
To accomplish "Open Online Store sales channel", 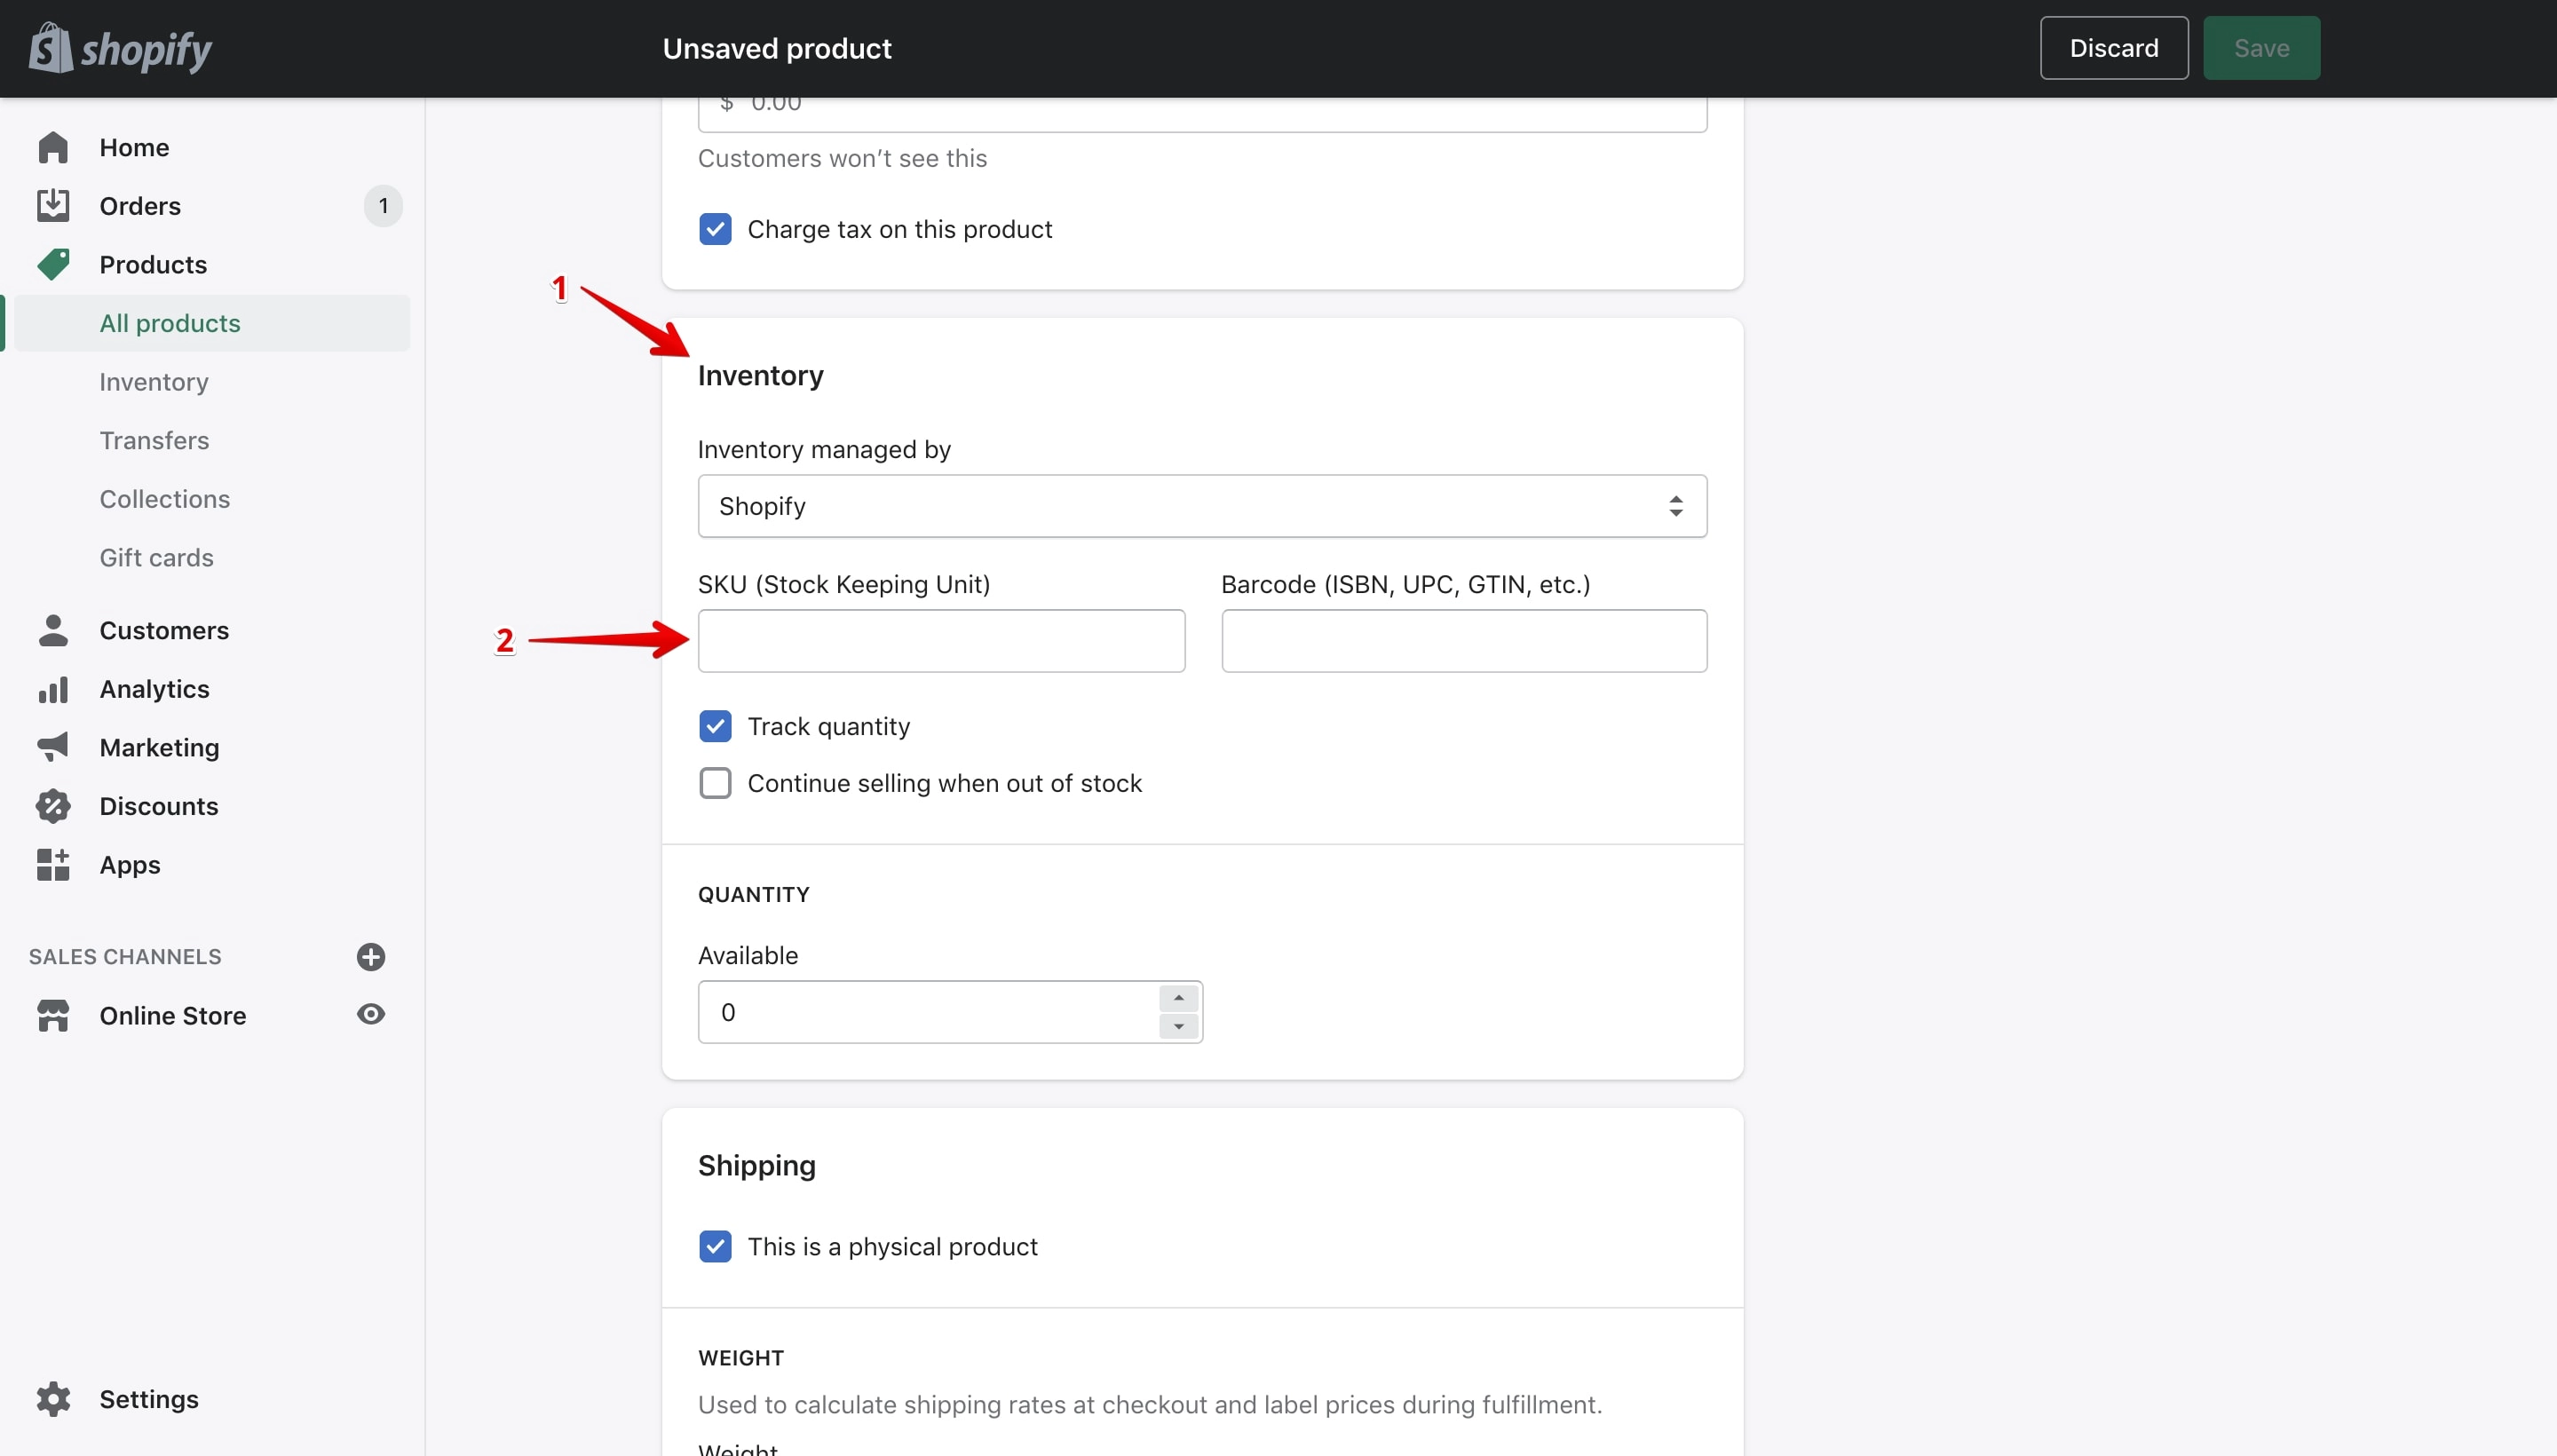I will (x=173, y=1015).
